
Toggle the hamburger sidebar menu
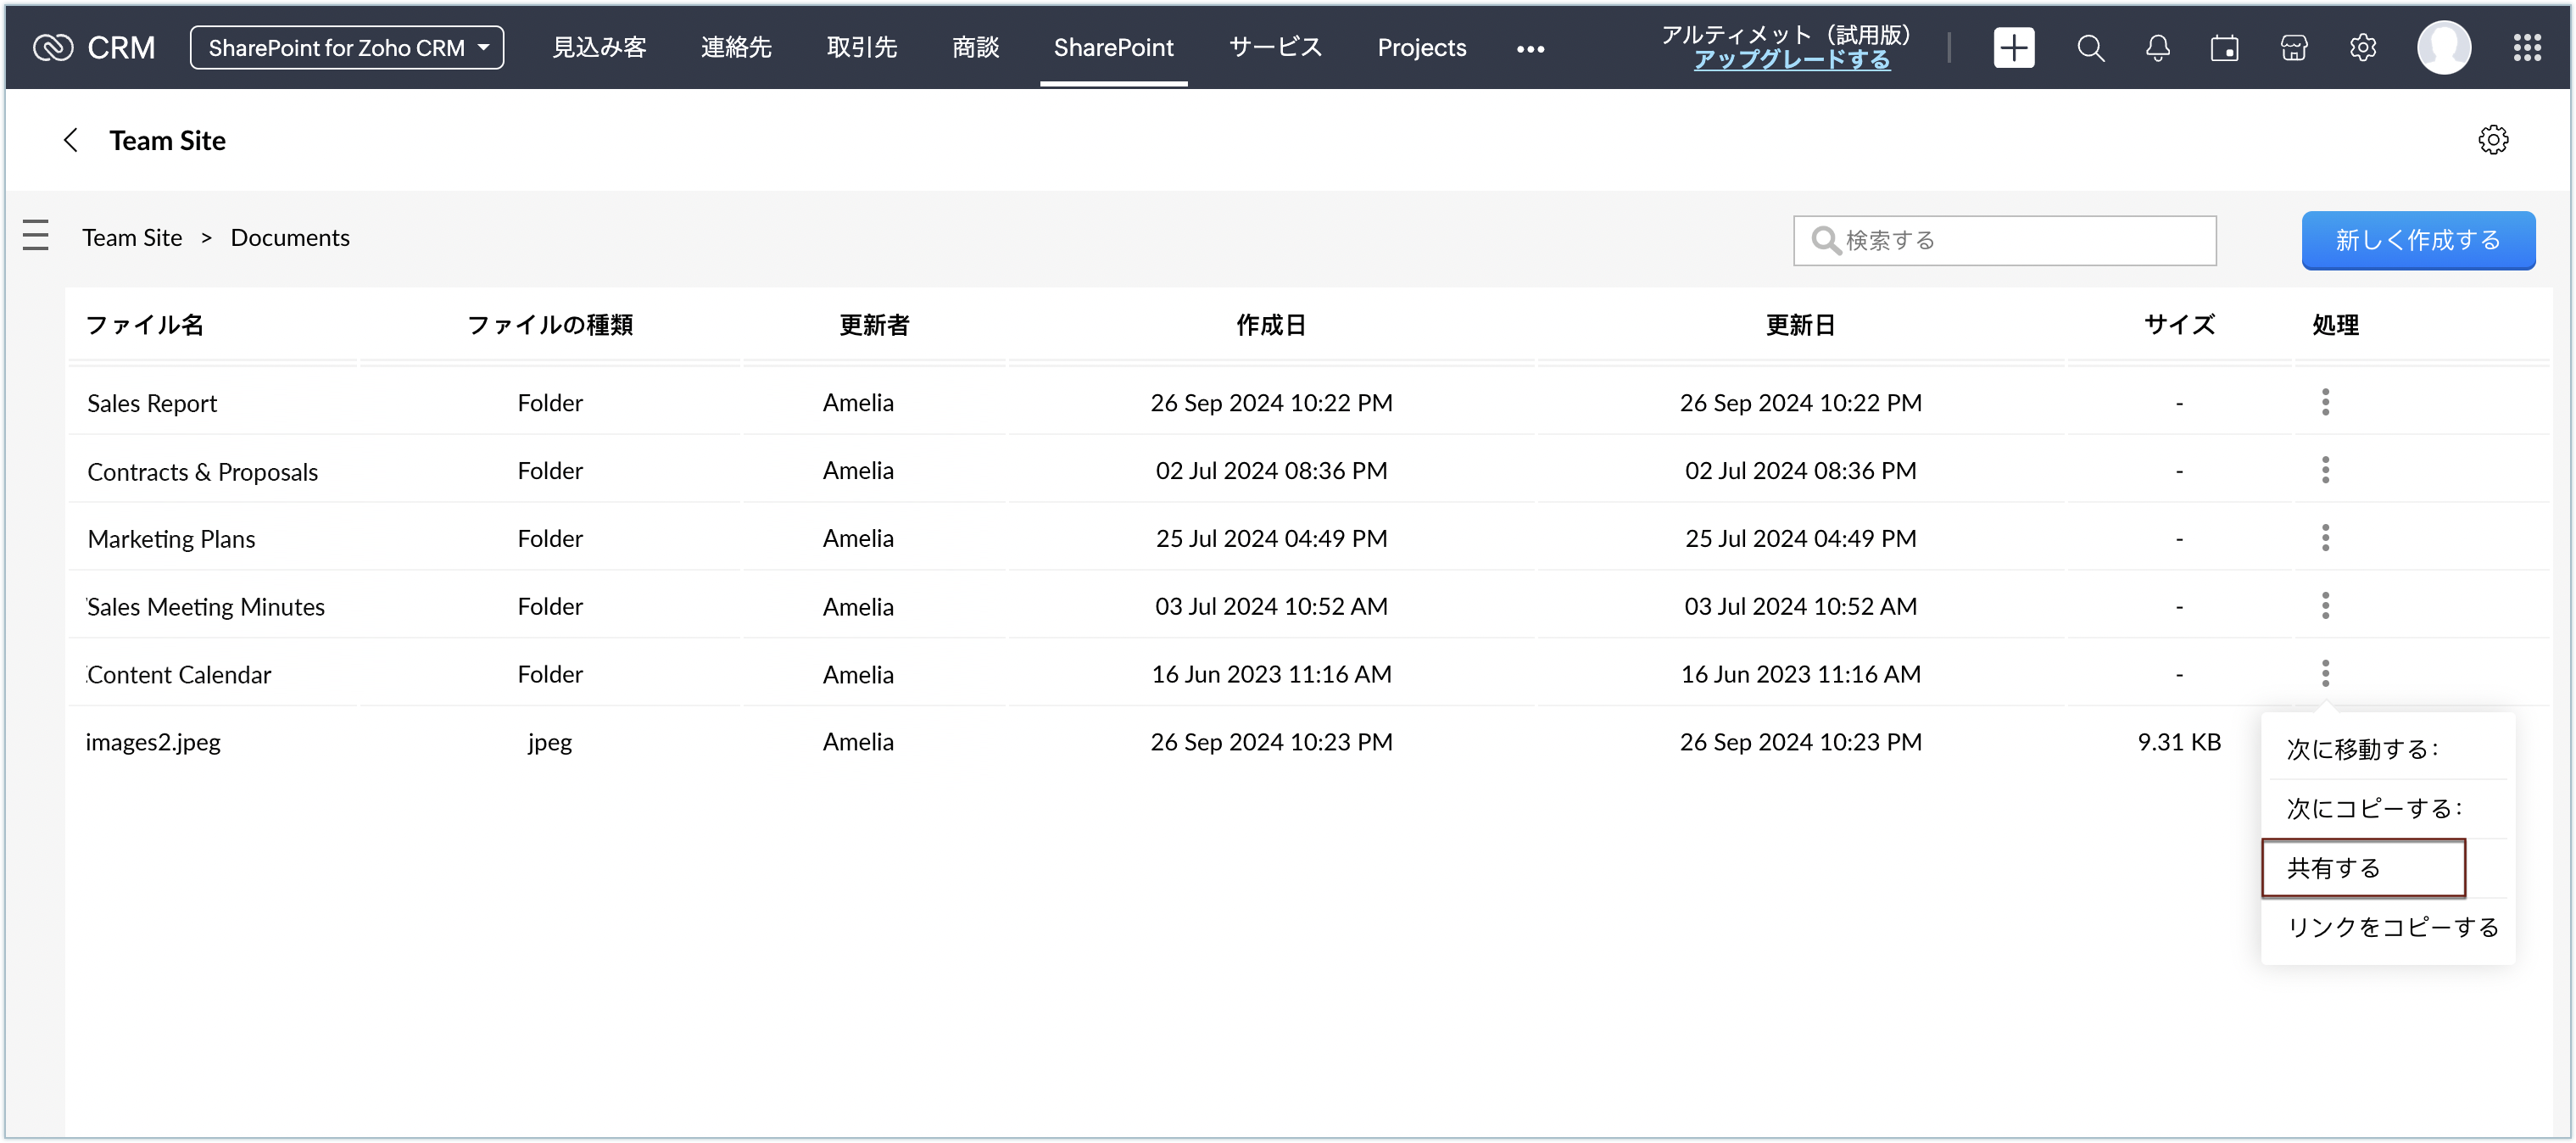coord(36,235)
